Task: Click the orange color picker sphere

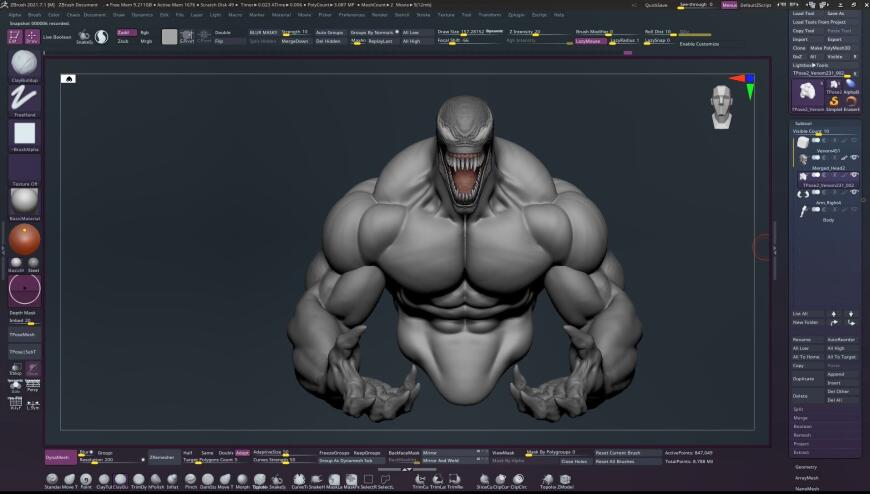Action: 24,239
